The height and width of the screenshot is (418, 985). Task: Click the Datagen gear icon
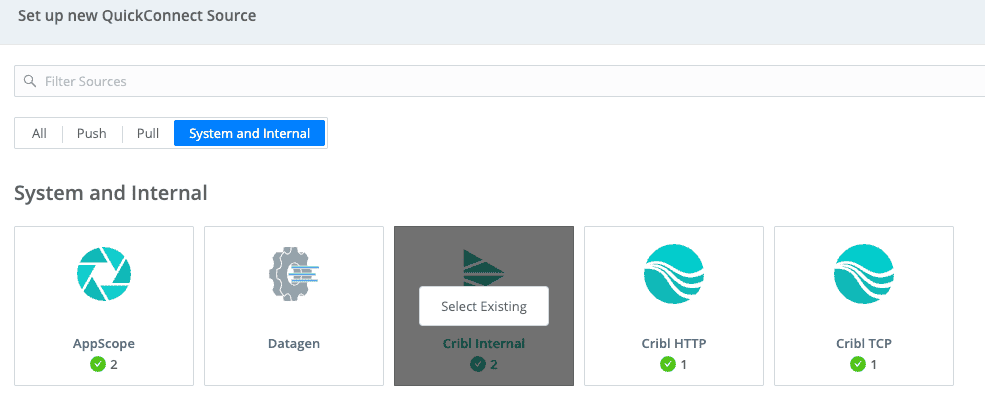pyautogui.click(x=294, y=274)
